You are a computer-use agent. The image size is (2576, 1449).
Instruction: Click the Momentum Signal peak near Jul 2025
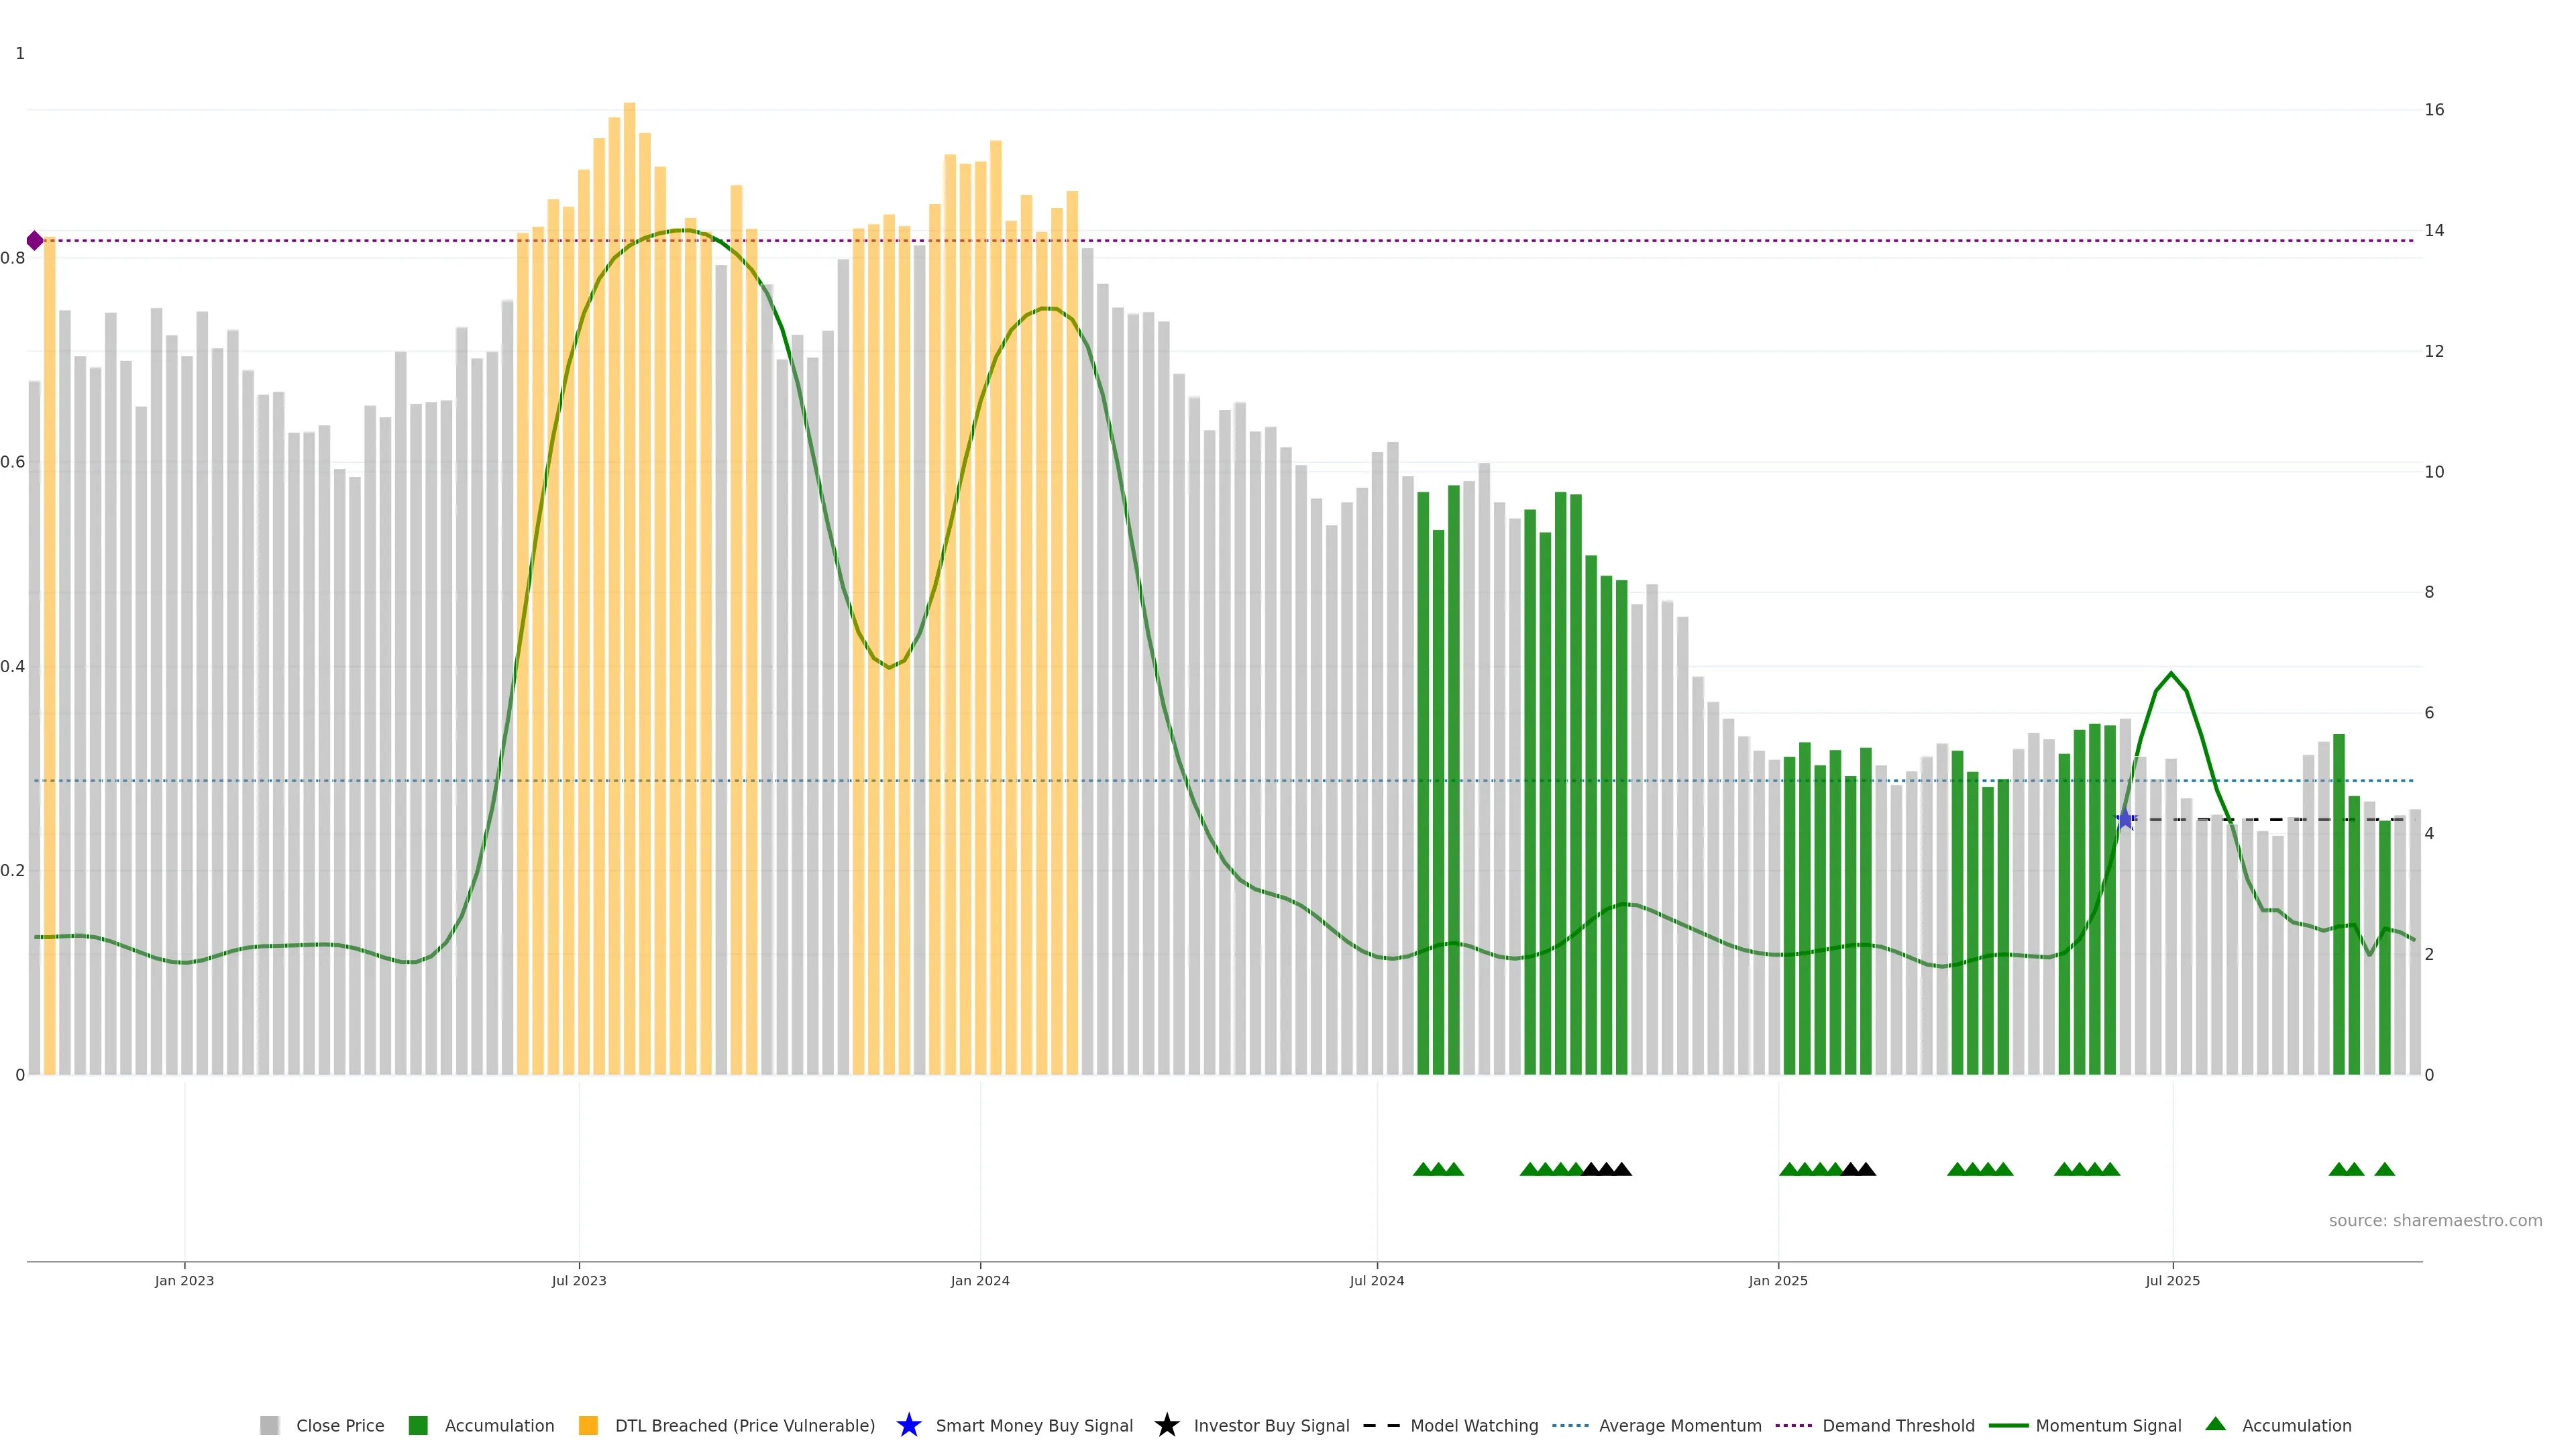(x=2170, y=674)
